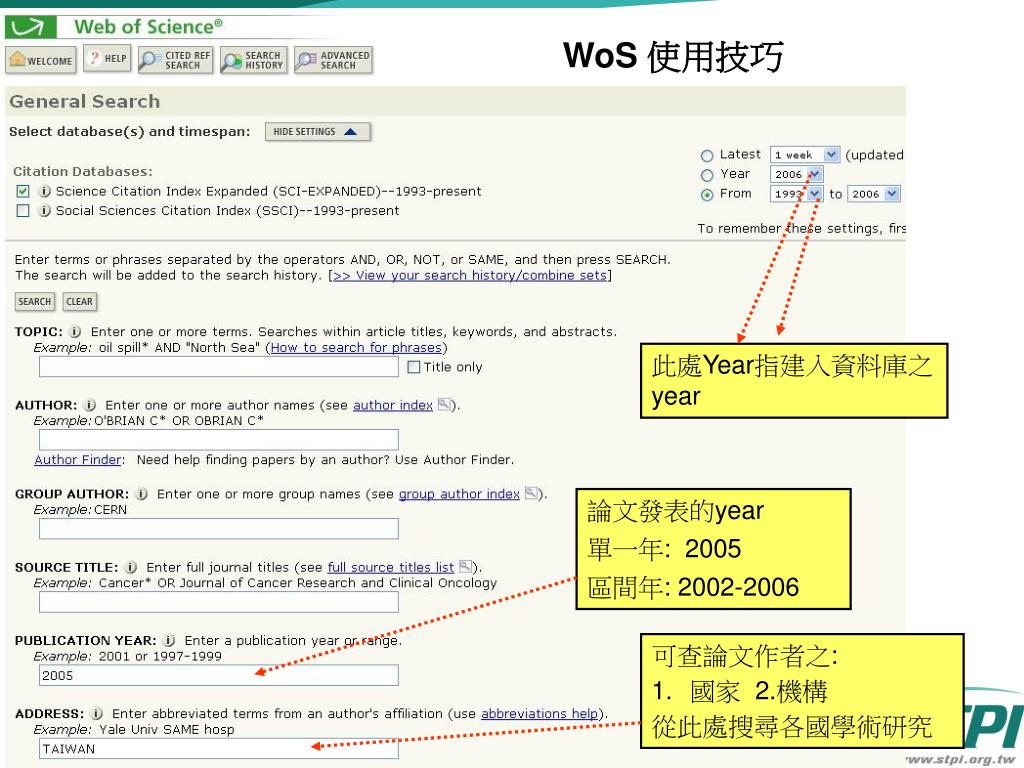Click the CLEAR button
The width and height of the screenshot is (1024, 768).
[80, 302]
